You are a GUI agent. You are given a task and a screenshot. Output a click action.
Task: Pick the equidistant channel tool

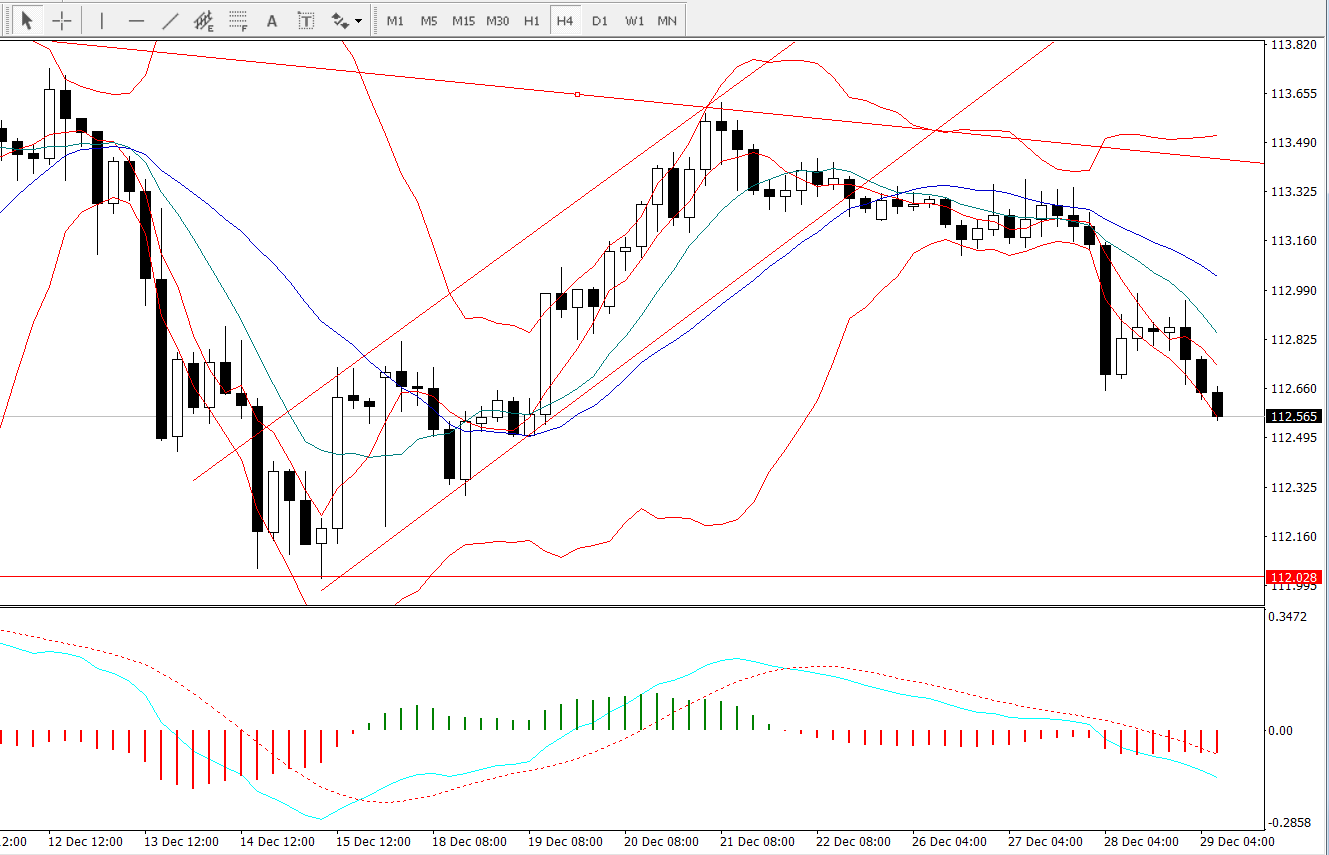[x=204, y=20]
